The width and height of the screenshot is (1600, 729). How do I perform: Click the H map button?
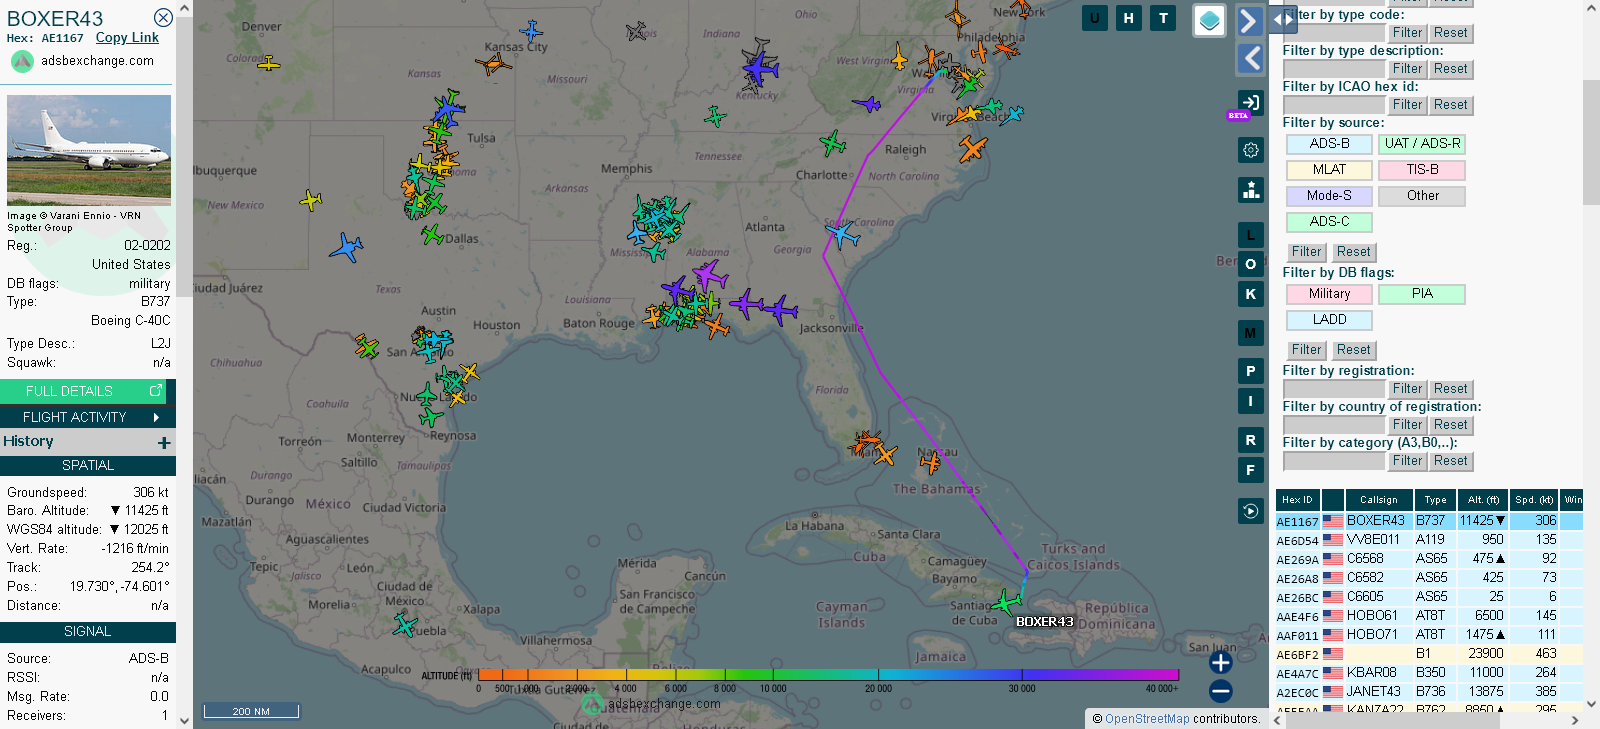[x=1129, y=18]
